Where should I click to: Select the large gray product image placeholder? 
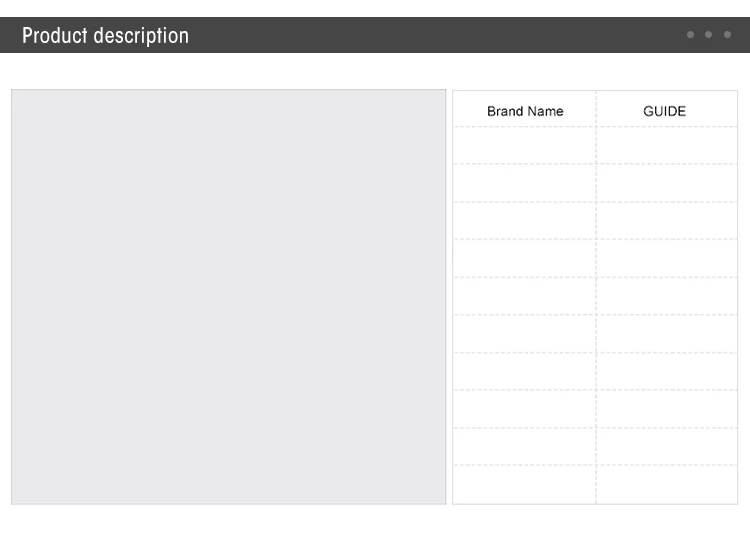tap(229, 297)
